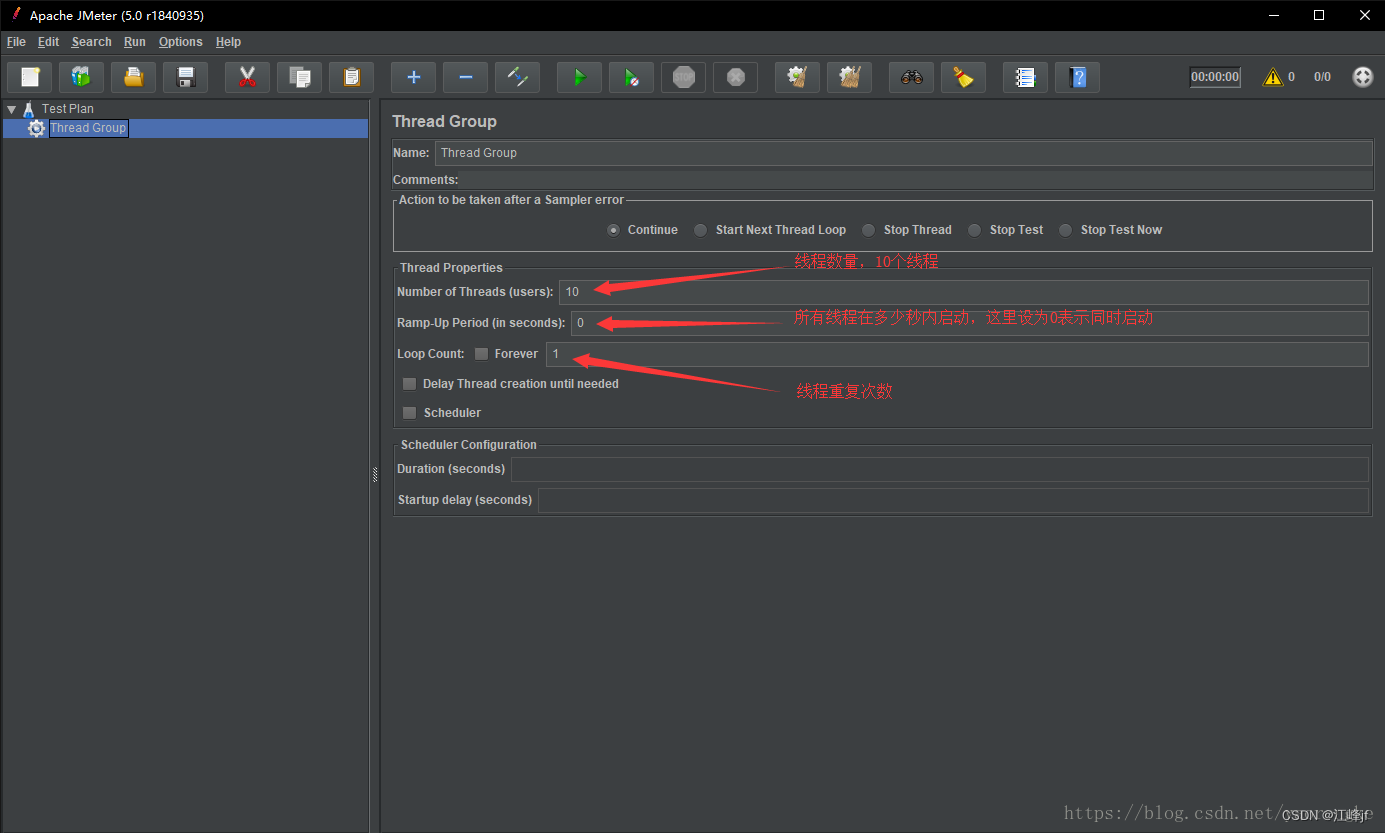Enable the Scheduler checkbox
The image size is (1385, 833).
point(410,413)
